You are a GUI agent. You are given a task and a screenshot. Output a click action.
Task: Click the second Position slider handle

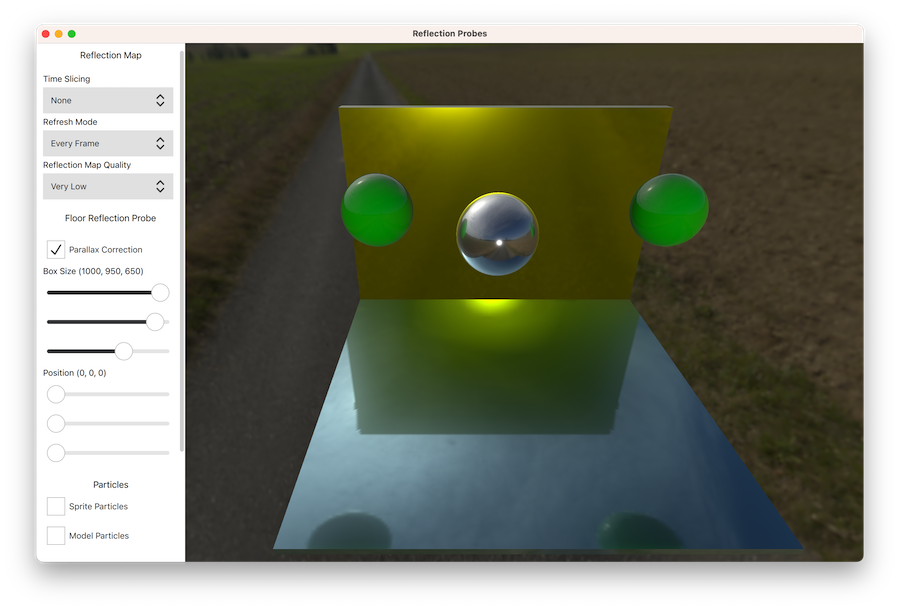point(56,423)
